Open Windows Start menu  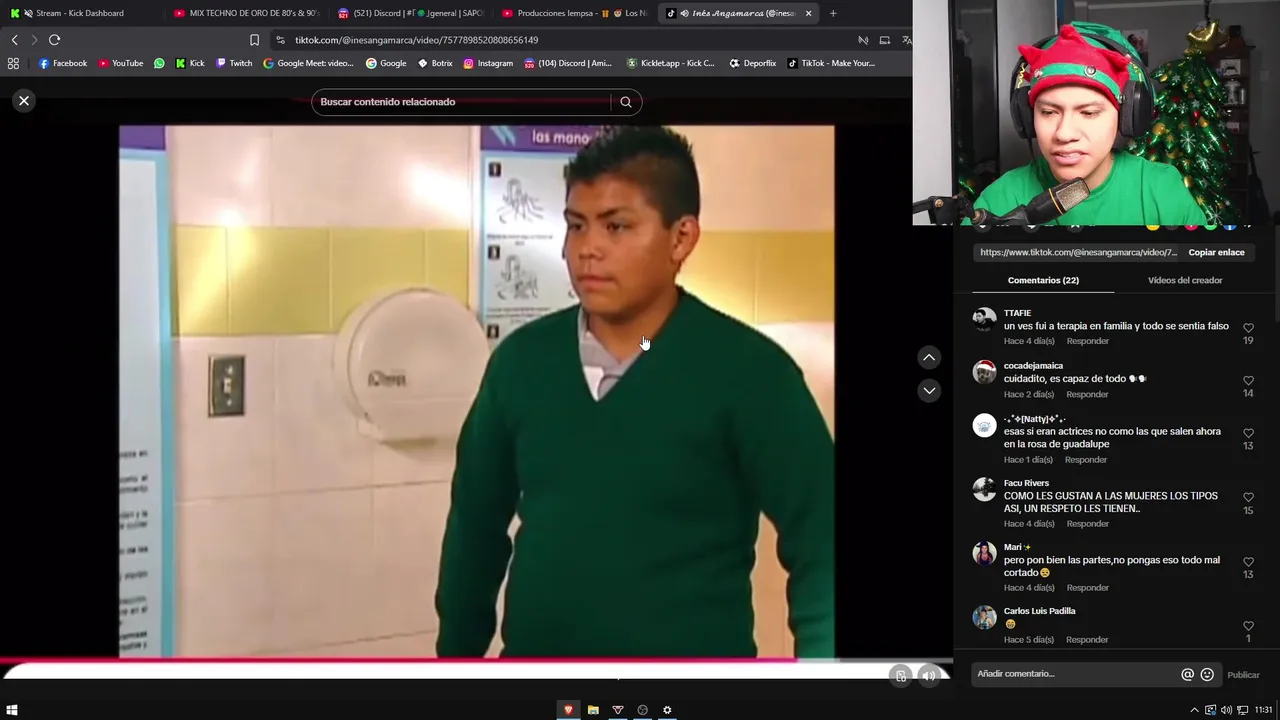12,710
